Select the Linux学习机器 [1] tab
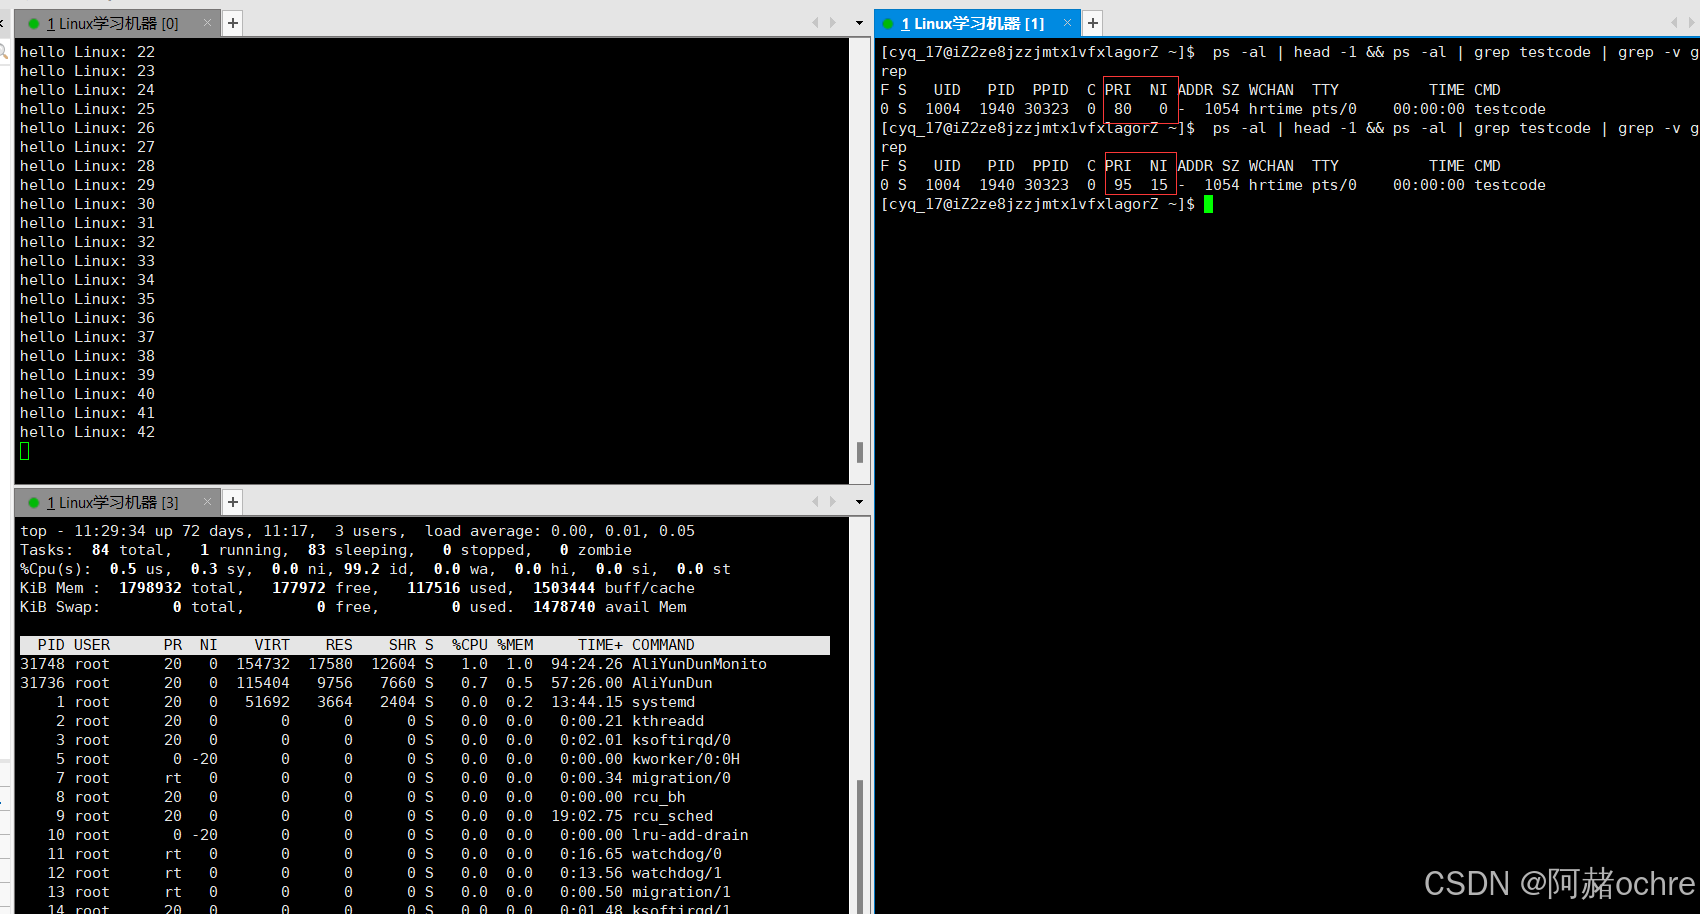 coord(972,23)
